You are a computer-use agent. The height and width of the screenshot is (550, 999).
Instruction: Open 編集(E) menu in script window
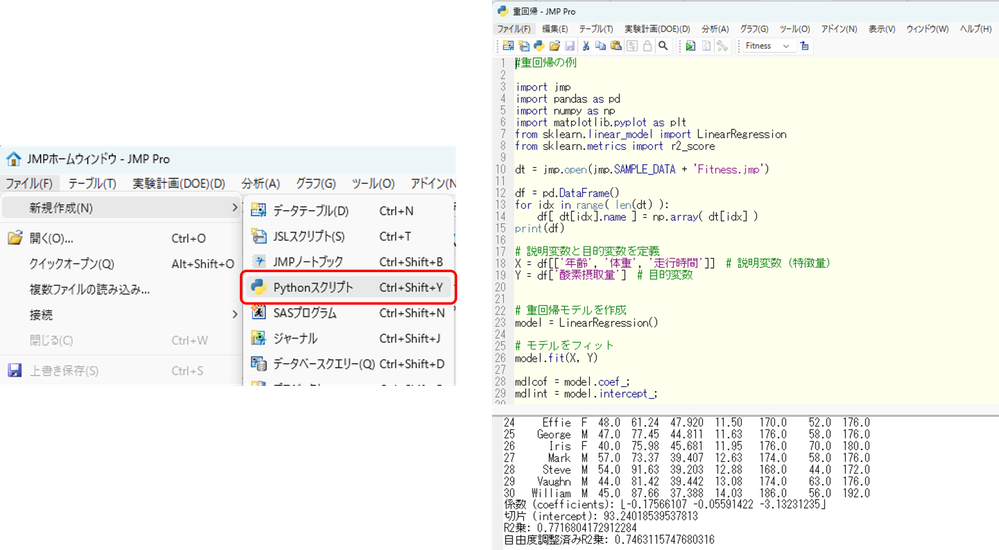(555, 29)
